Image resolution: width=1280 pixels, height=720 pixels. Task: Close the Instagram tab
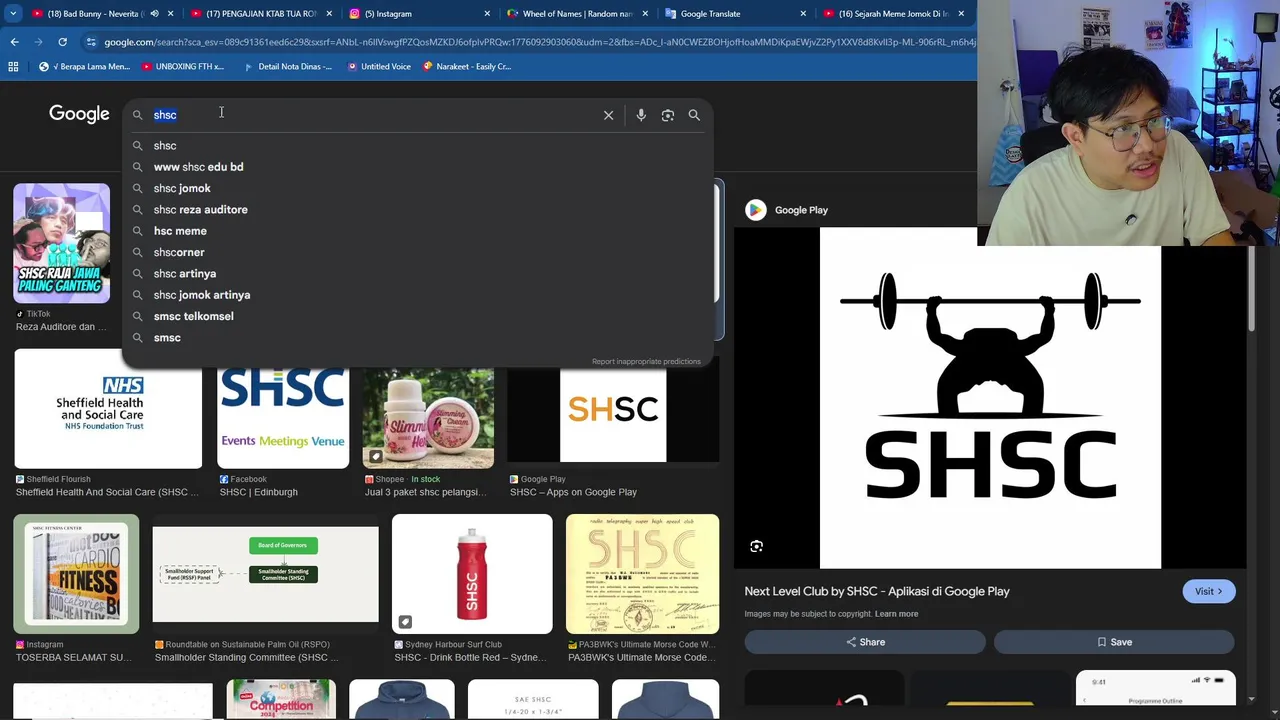(x=487, y=14)
